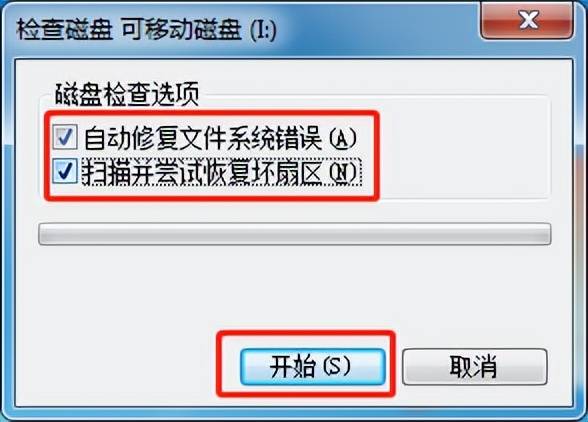
Task: Click the 磁盘检查选项 group heading
Action: (x=127, y=94)
